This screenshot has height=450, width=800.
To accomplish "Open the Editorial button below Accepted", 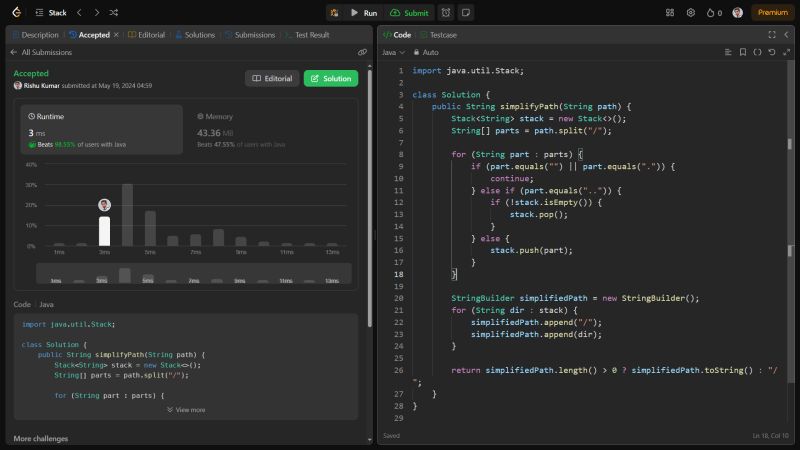I will 272,79.
